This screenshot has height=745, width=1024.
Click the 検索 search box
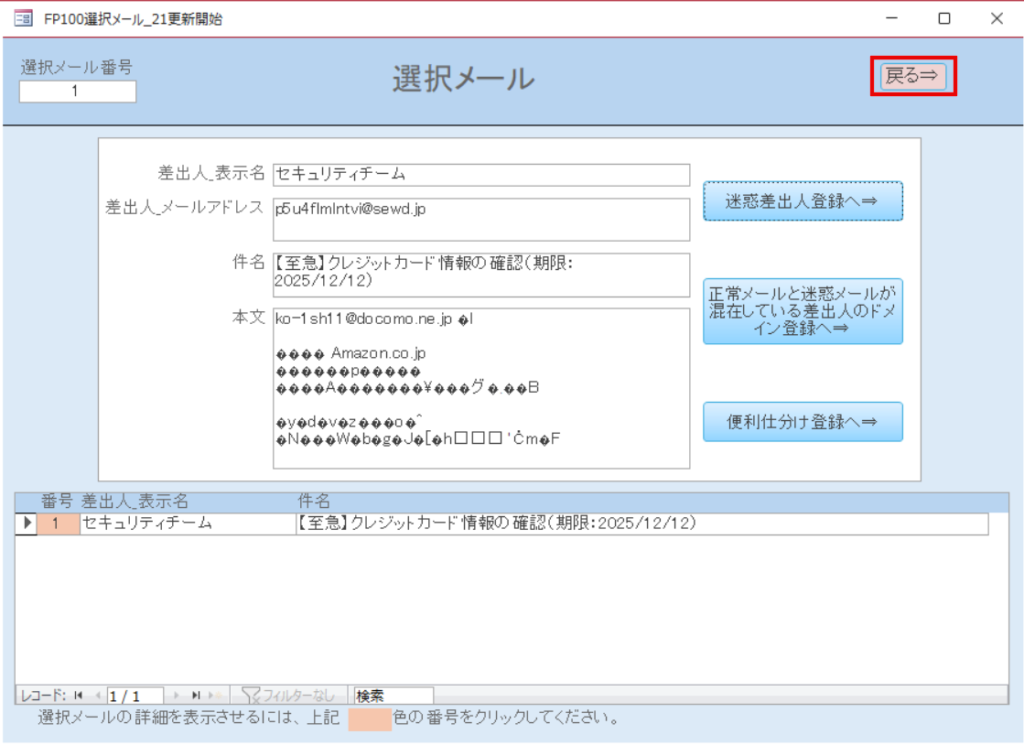393,695
